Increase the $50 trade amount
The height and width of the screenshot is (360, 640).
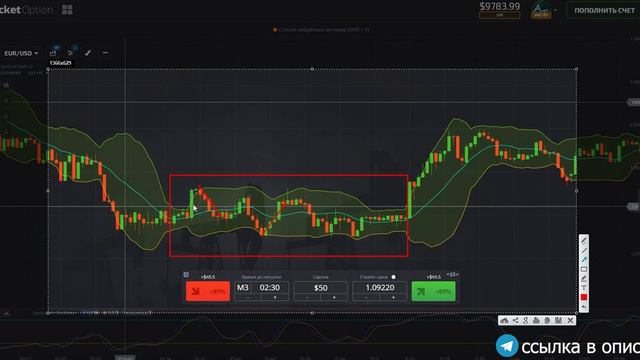pyautogui.click(x=334, y=298)
